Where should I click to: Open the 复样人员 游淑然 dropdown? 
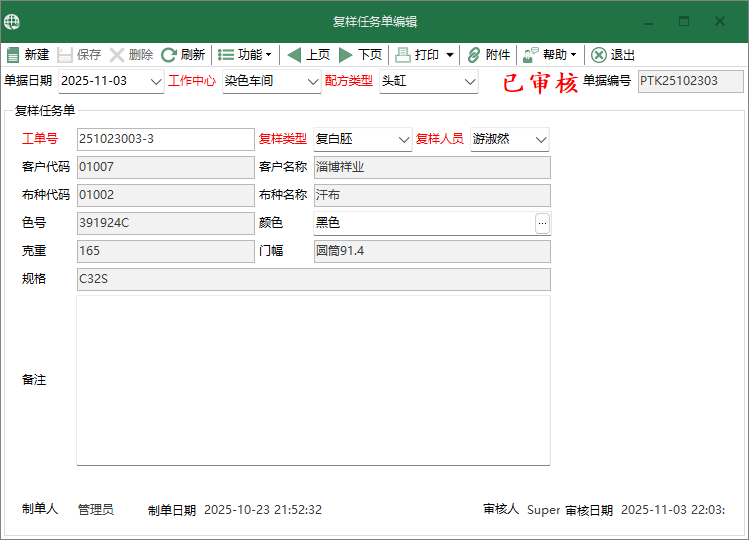point(541,140)
